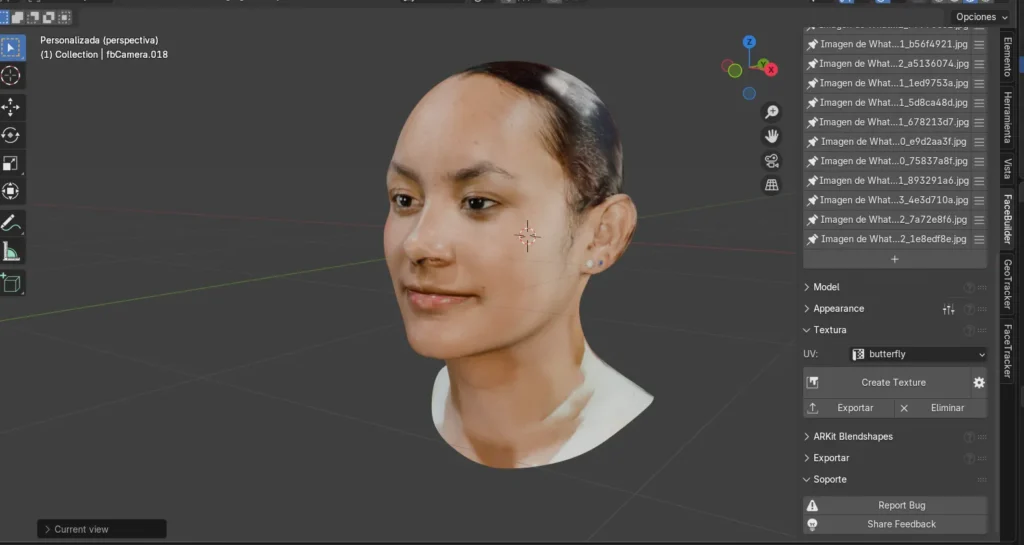The width and height of the screenshot is (1024, 545).
Task: Switch perspective/orthographic with grid icon
Action: [x=772, y=185]
